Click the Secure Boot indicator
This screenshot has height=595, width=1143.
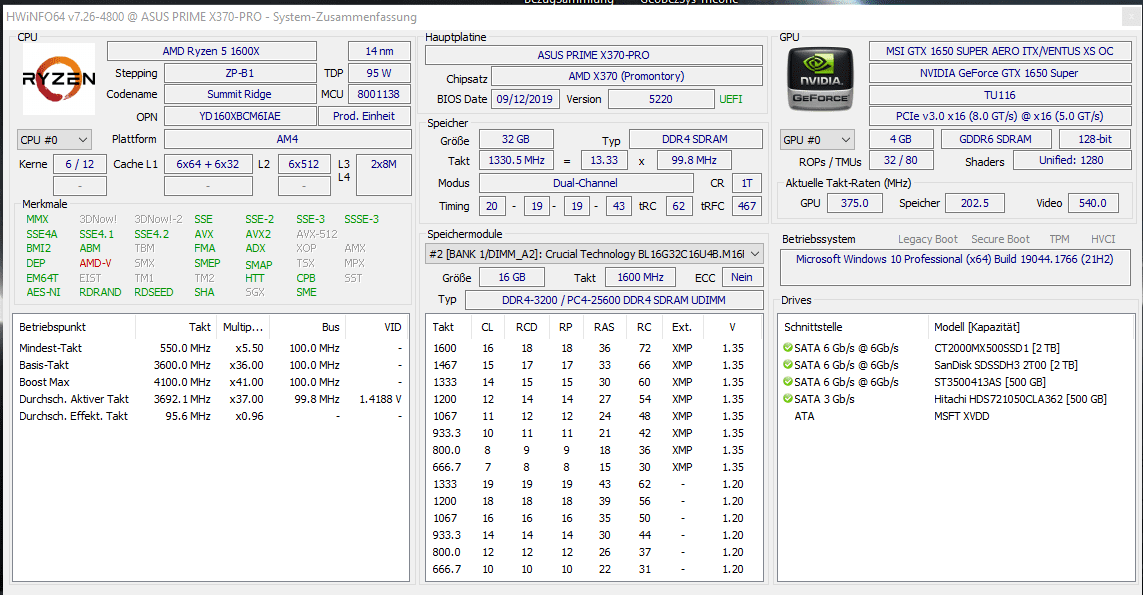(x=1000, y=239)
